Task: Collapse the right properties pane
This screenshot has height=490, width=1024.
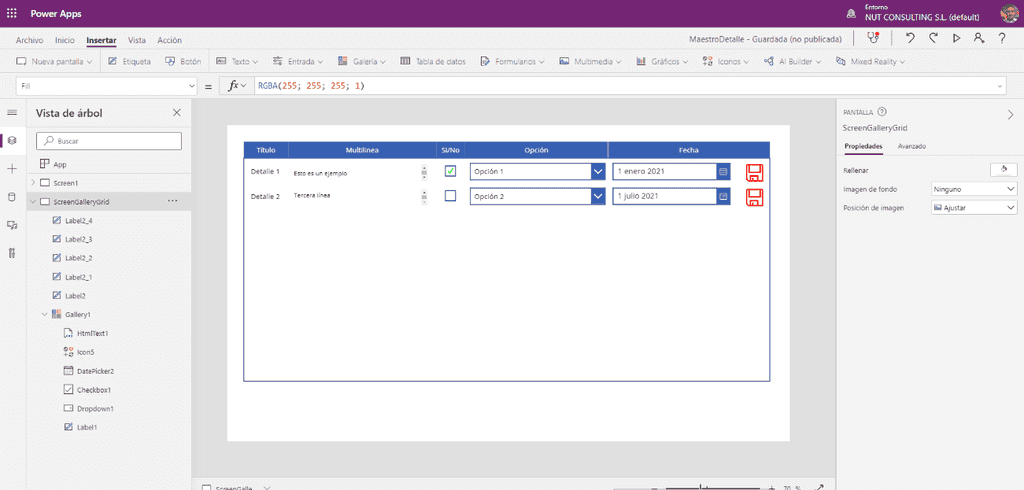Action: [1011, 114]
